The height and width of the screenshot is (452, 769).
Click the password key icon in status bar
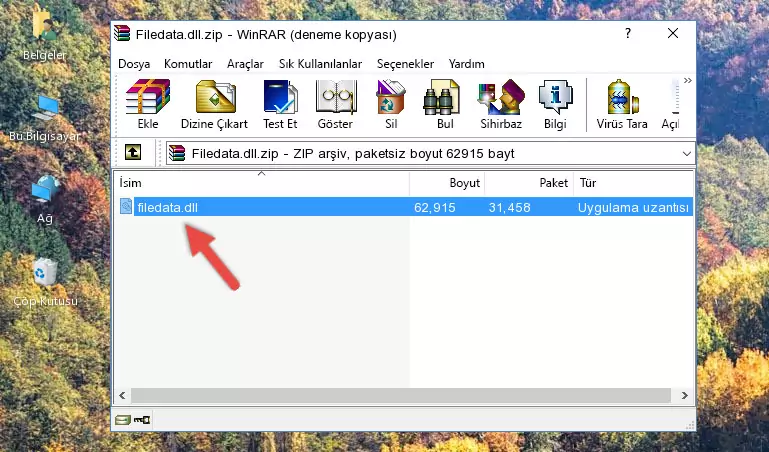[142, 420]
